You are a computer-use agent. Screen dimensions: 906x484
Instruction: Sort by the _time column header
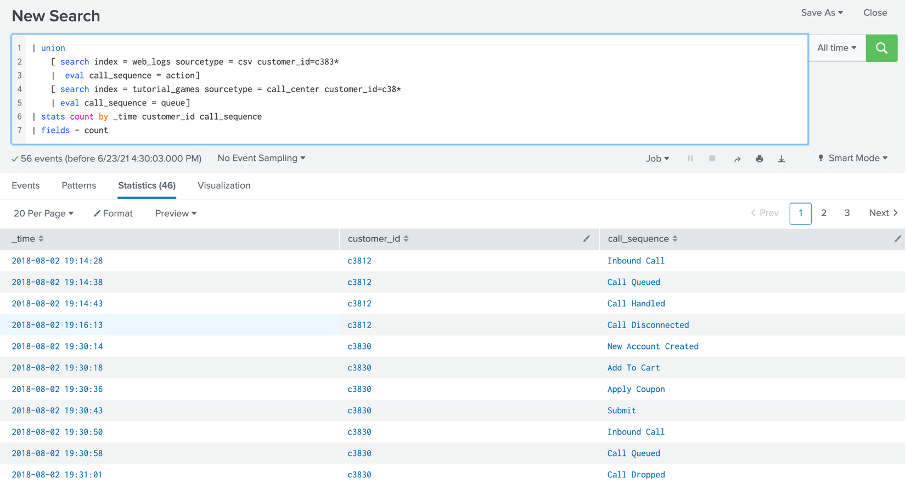coord(28,239)
